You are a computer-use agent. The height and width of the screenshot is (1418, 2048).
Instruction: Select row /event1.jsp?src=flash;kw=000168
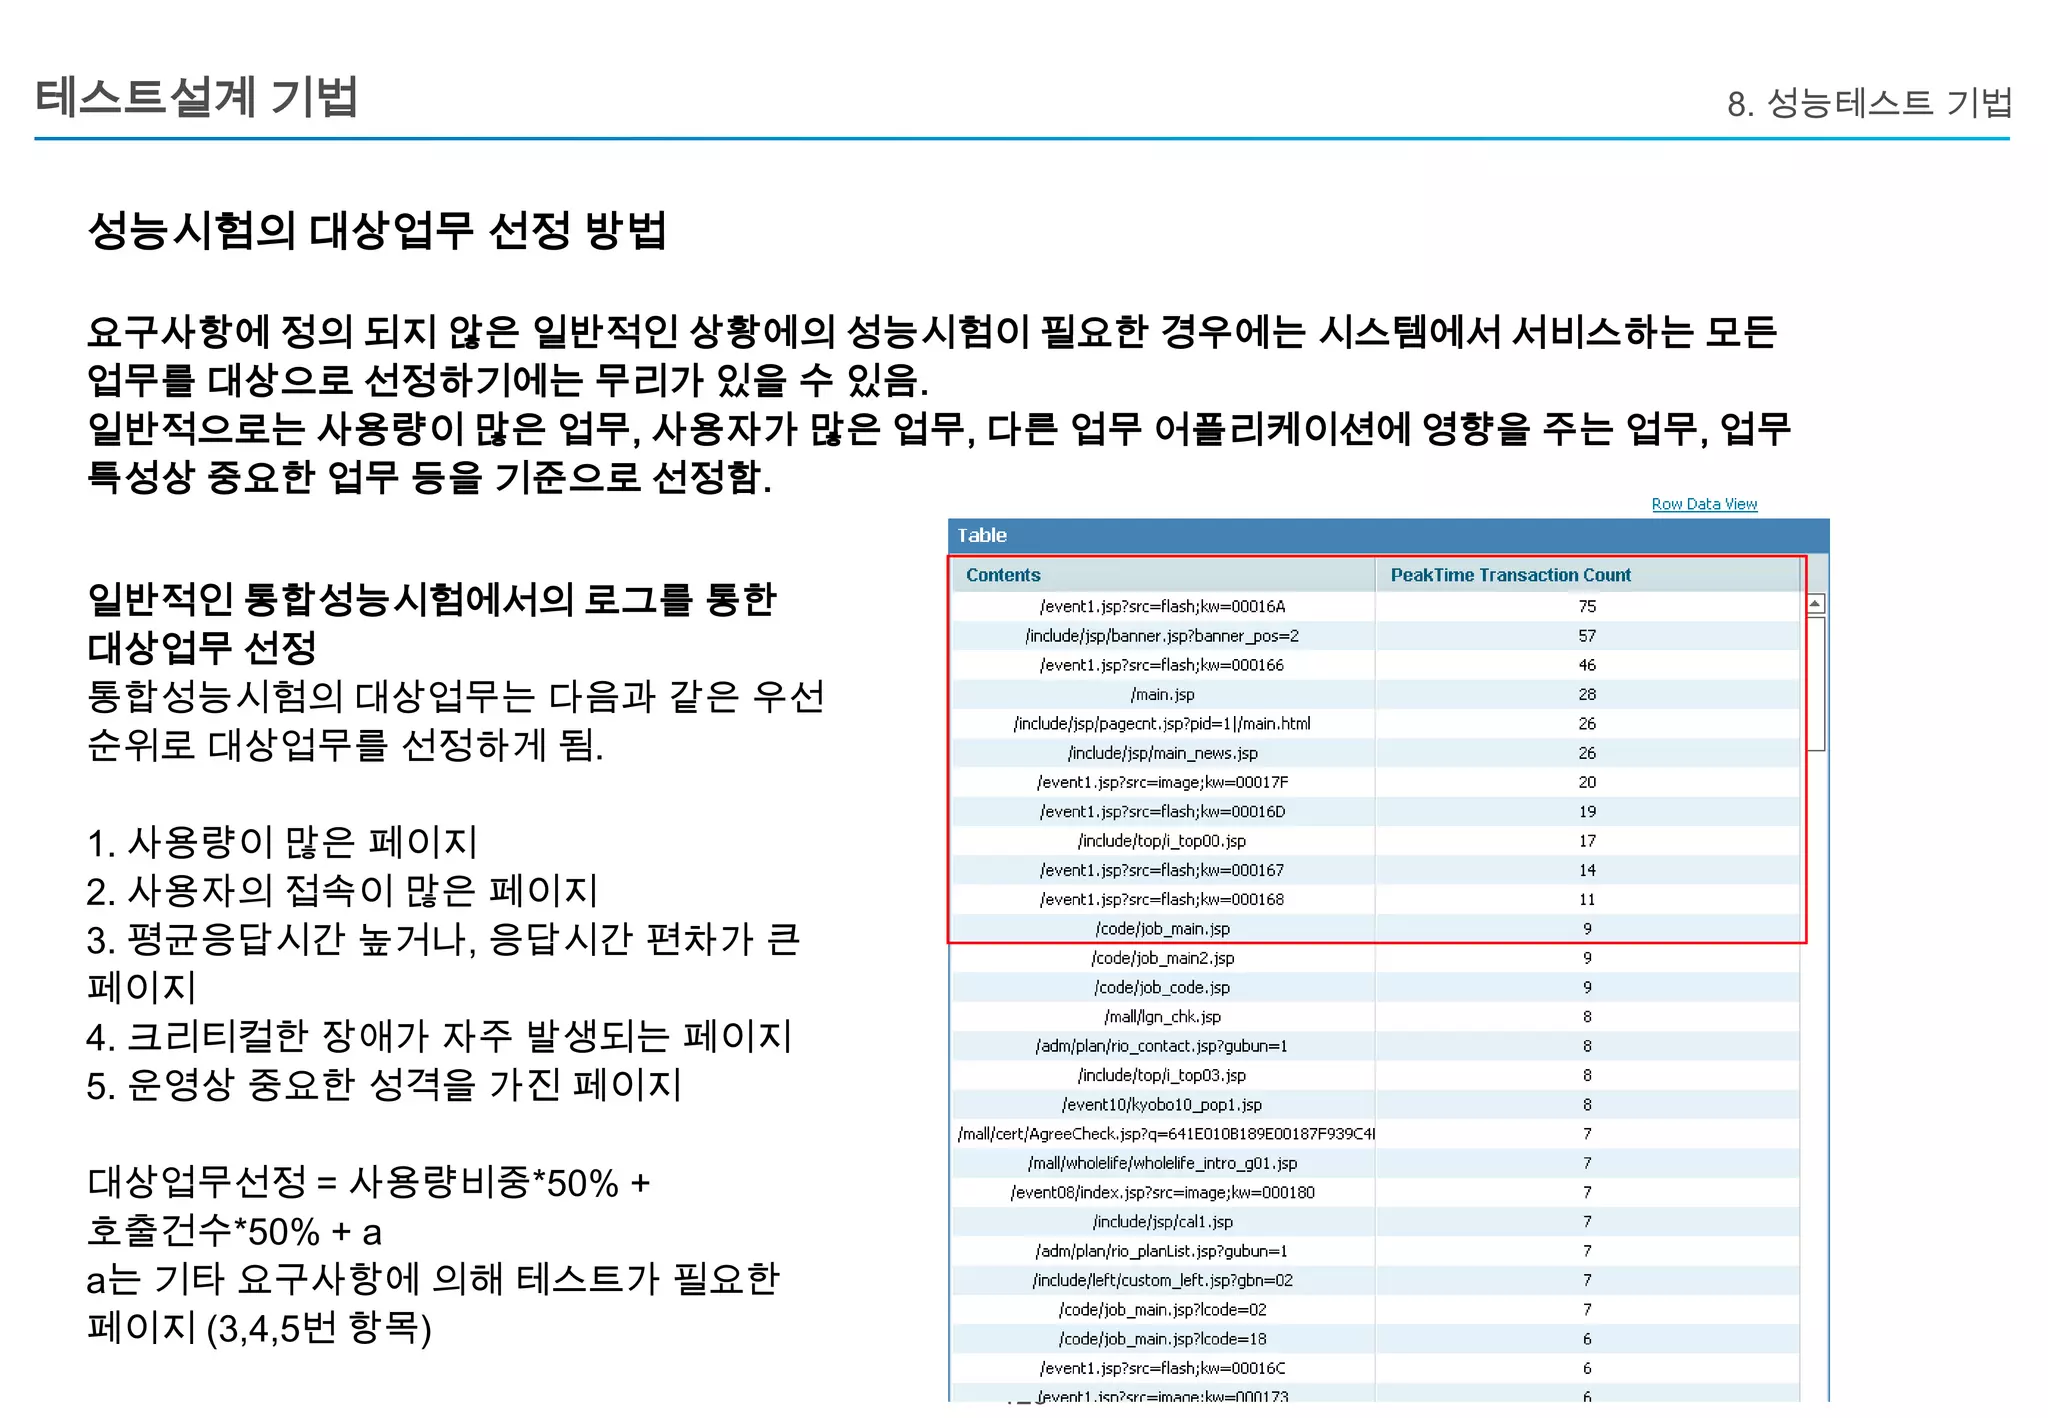(1376, 899)
